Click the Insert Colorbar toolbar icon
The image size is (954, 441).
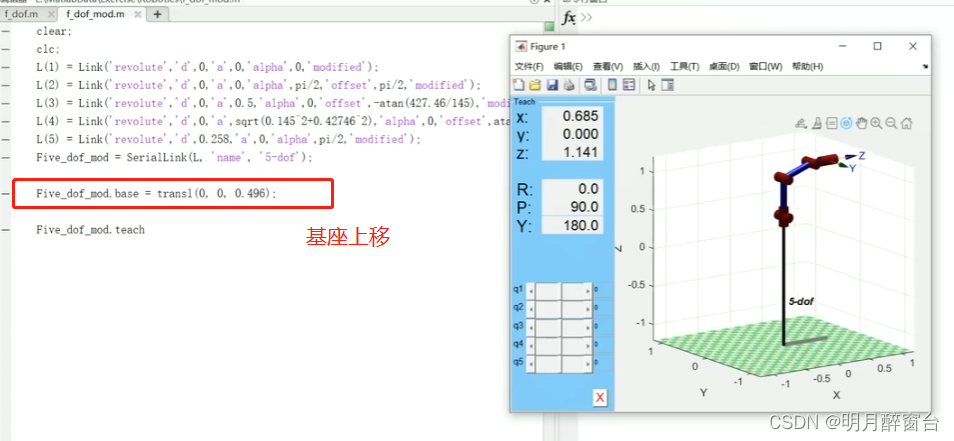point(613,85)
